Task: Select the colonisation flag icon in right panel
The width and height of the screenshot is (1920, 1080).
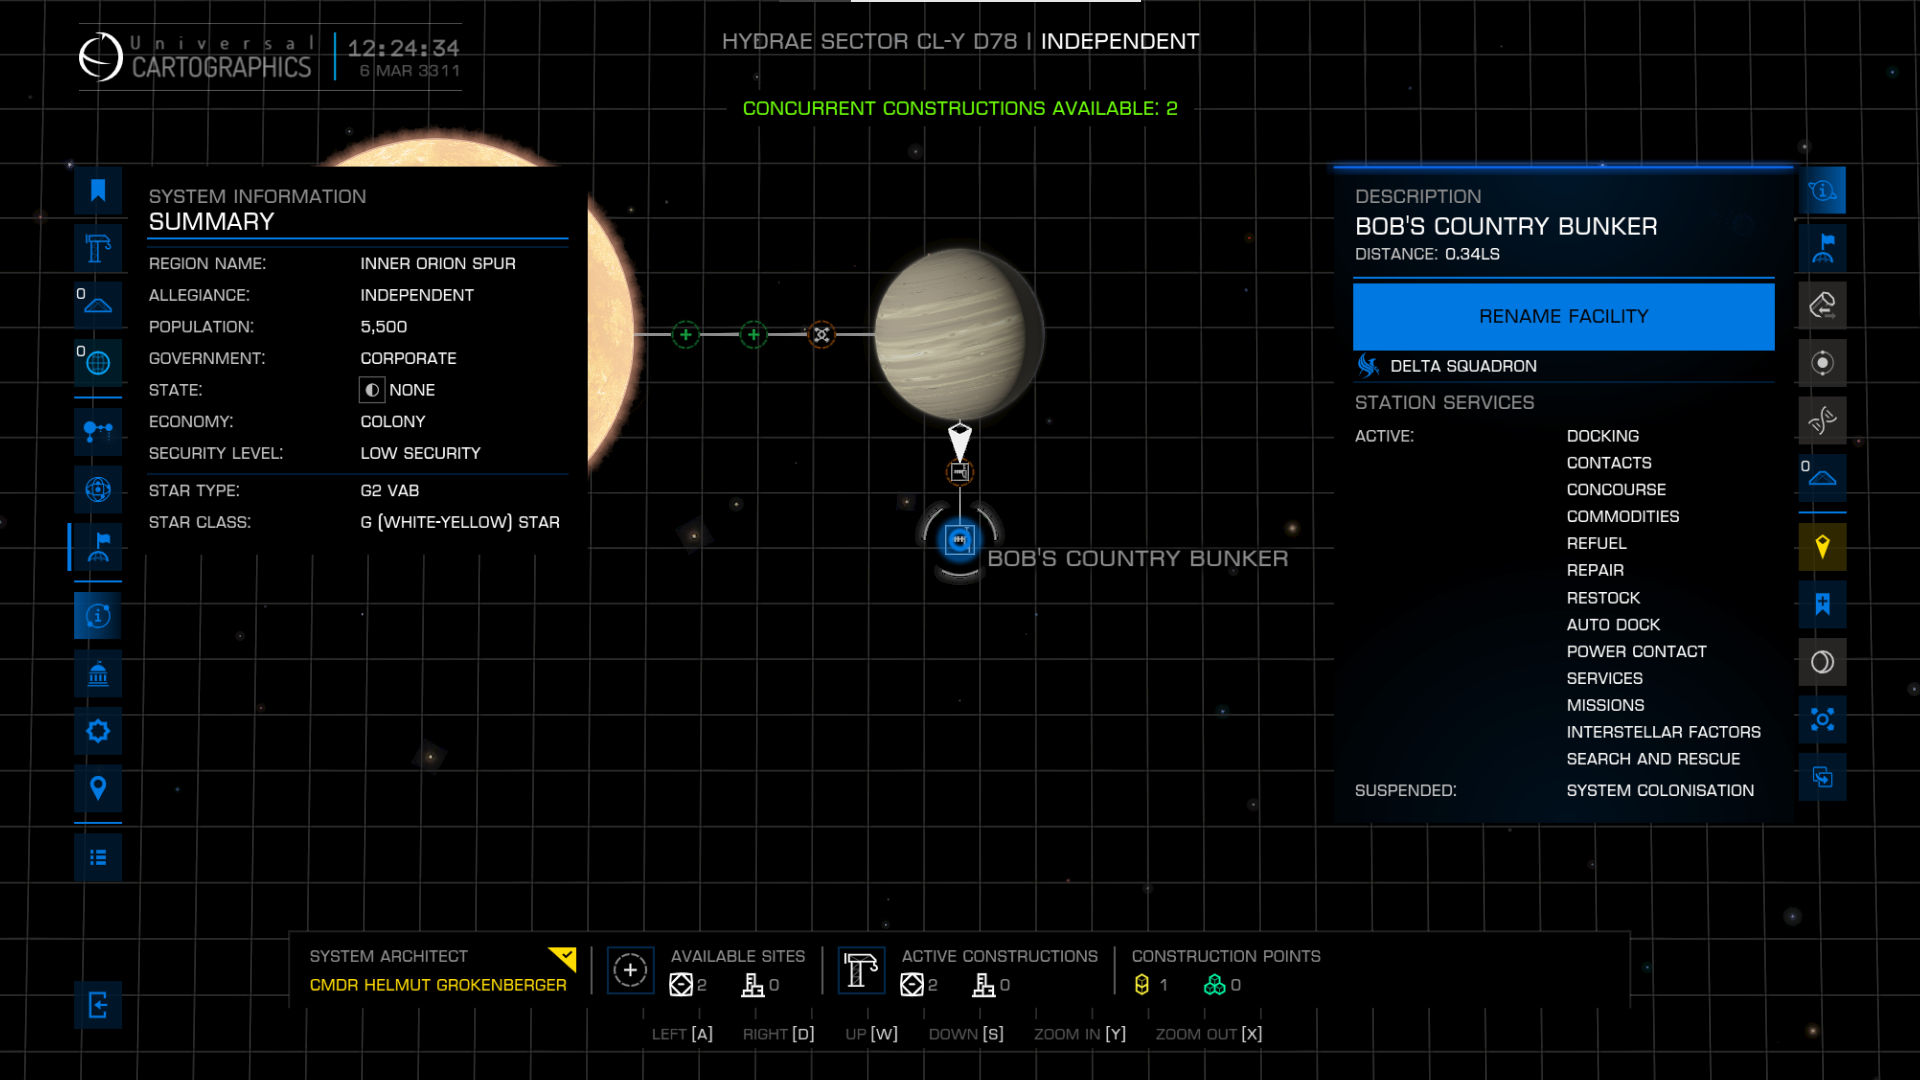Action: (x=1822, y=247)
